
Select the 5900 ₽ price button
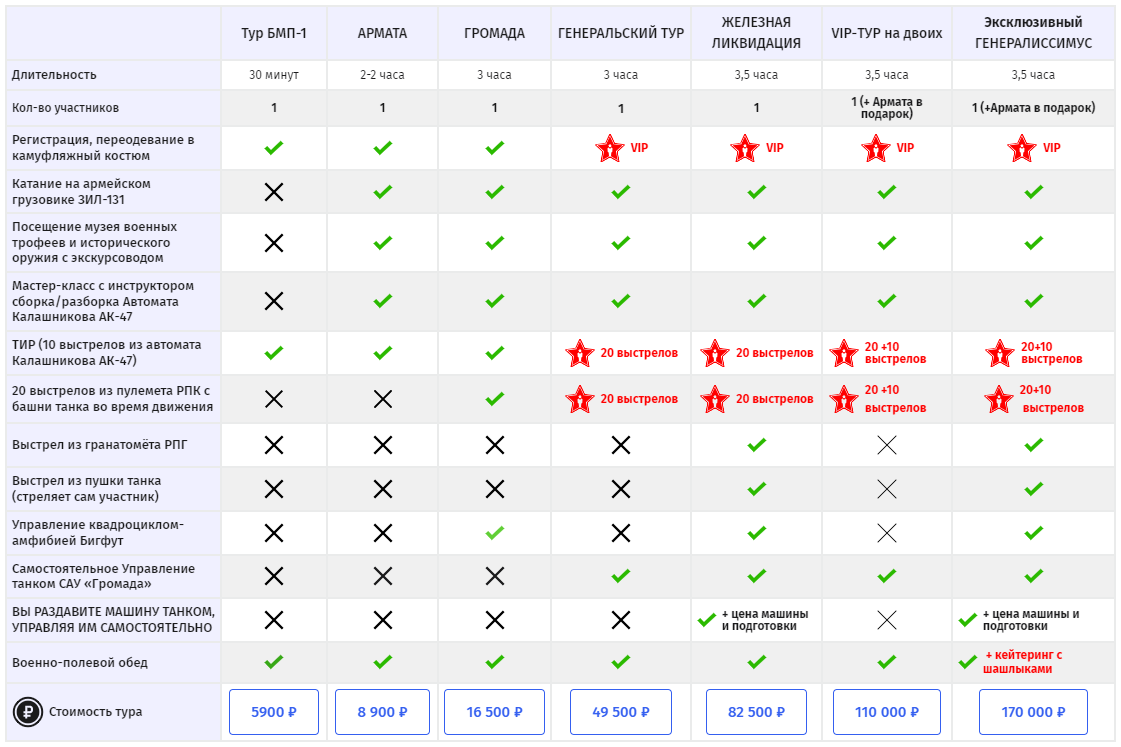click(x=274, y=713)
